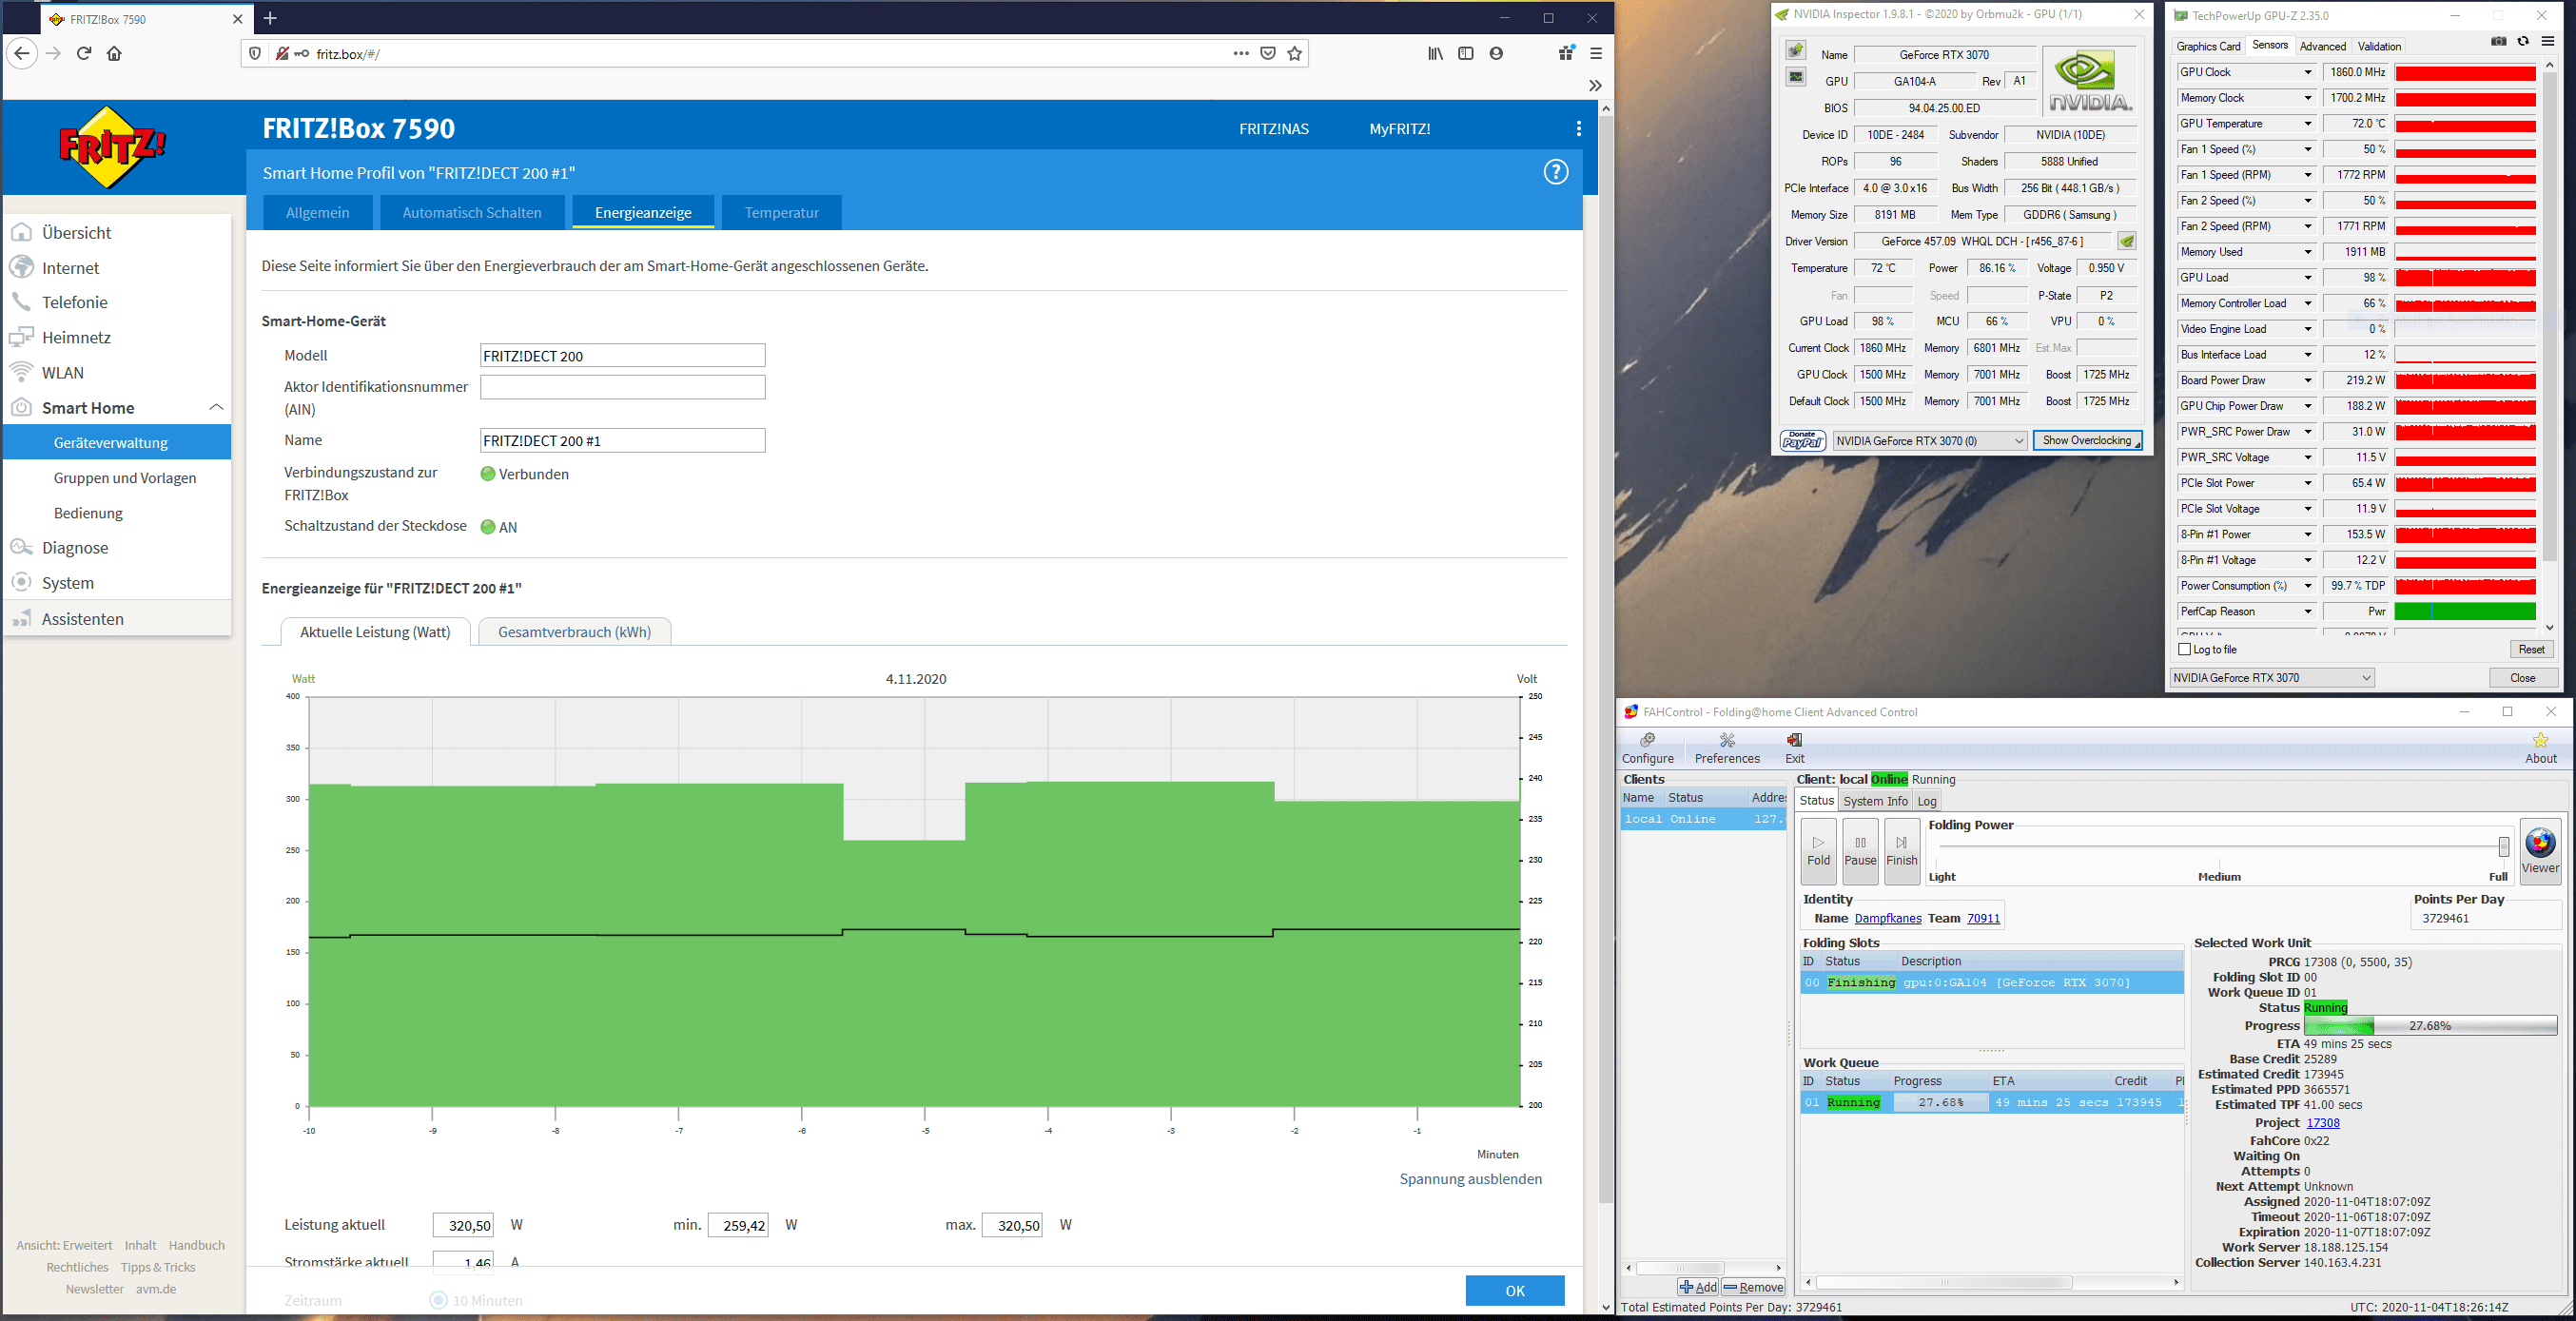2576x1321 pixels.
Task: Open GPU Load sensor dropdown in GPU-Z
Action: 2308,278
